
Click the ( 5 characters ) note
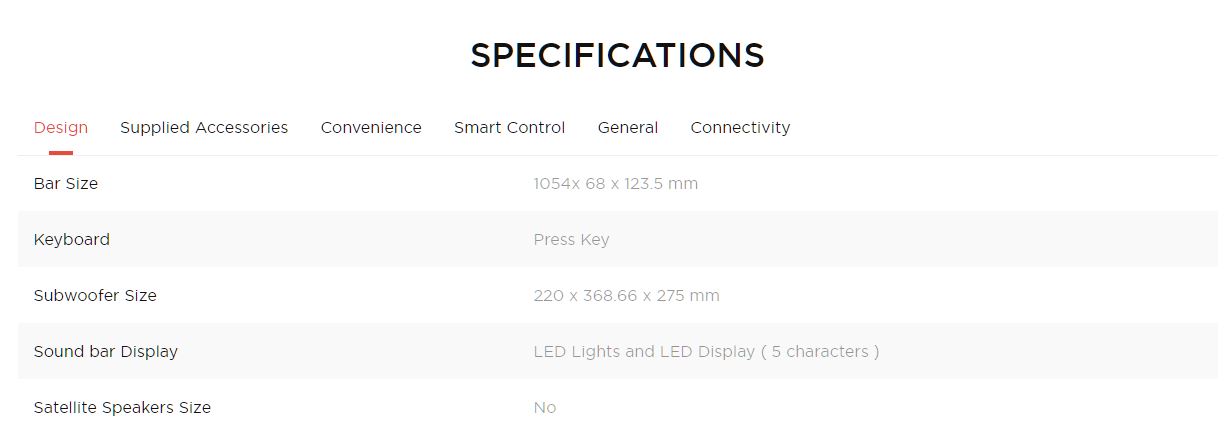[x=820, y=352]
